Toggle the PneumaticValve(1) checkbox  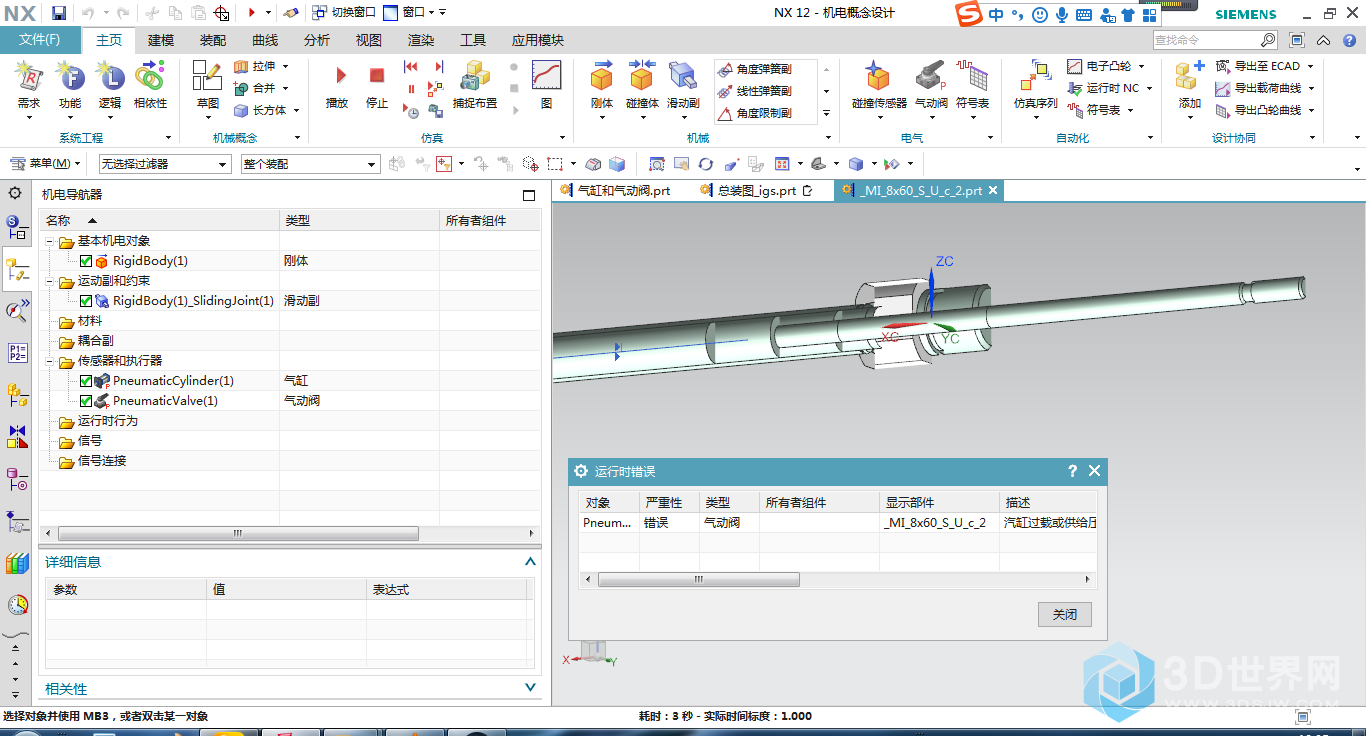click(86, 401)
